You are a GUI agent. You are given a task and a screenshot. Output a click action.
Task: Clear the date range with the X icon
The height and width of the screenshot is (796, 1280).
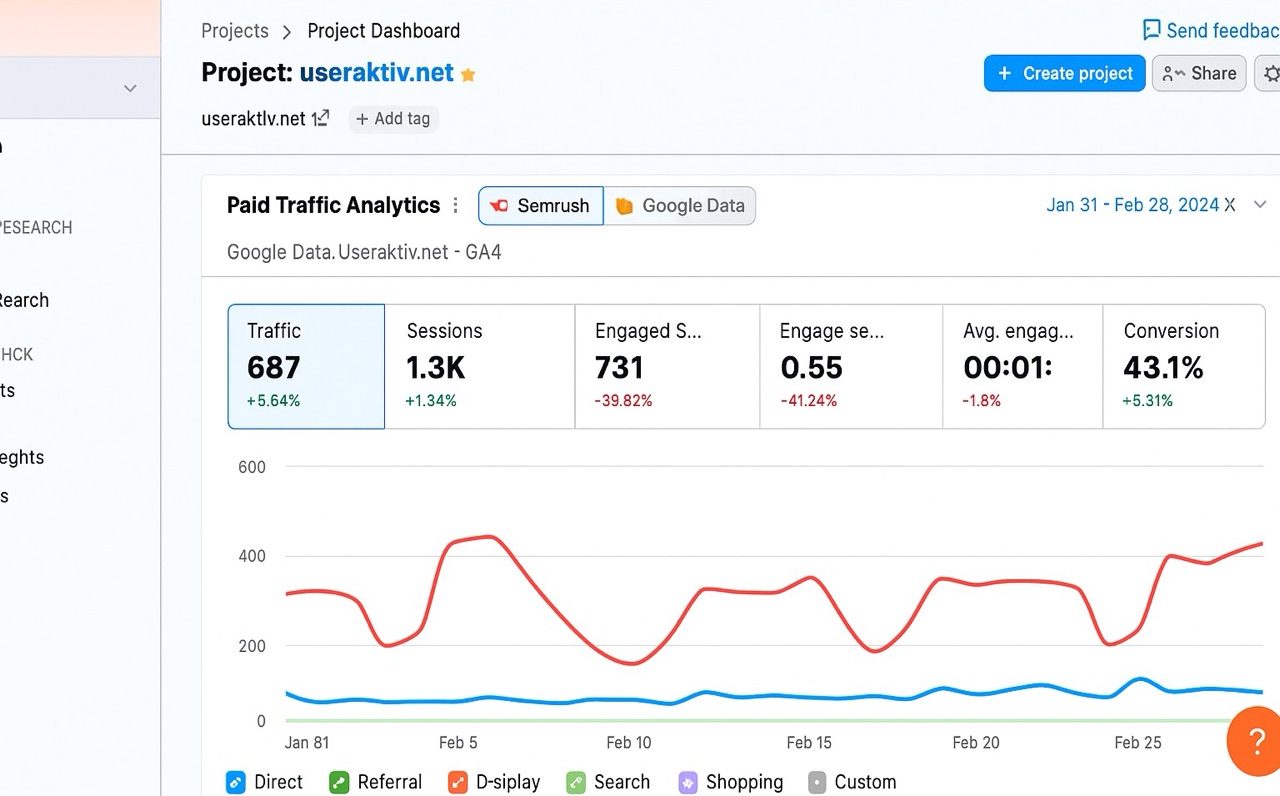(x=1230, y=205)
